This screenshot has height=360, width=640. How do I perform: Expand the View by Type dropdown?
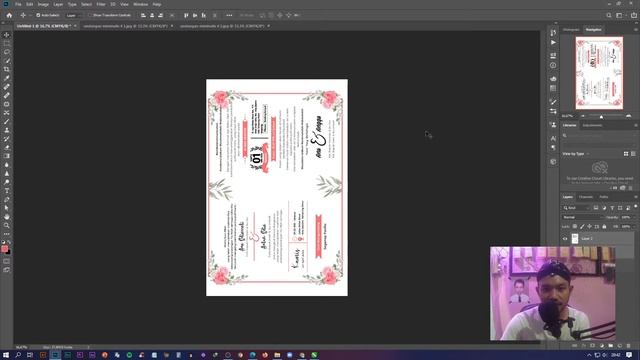point(576,154)
